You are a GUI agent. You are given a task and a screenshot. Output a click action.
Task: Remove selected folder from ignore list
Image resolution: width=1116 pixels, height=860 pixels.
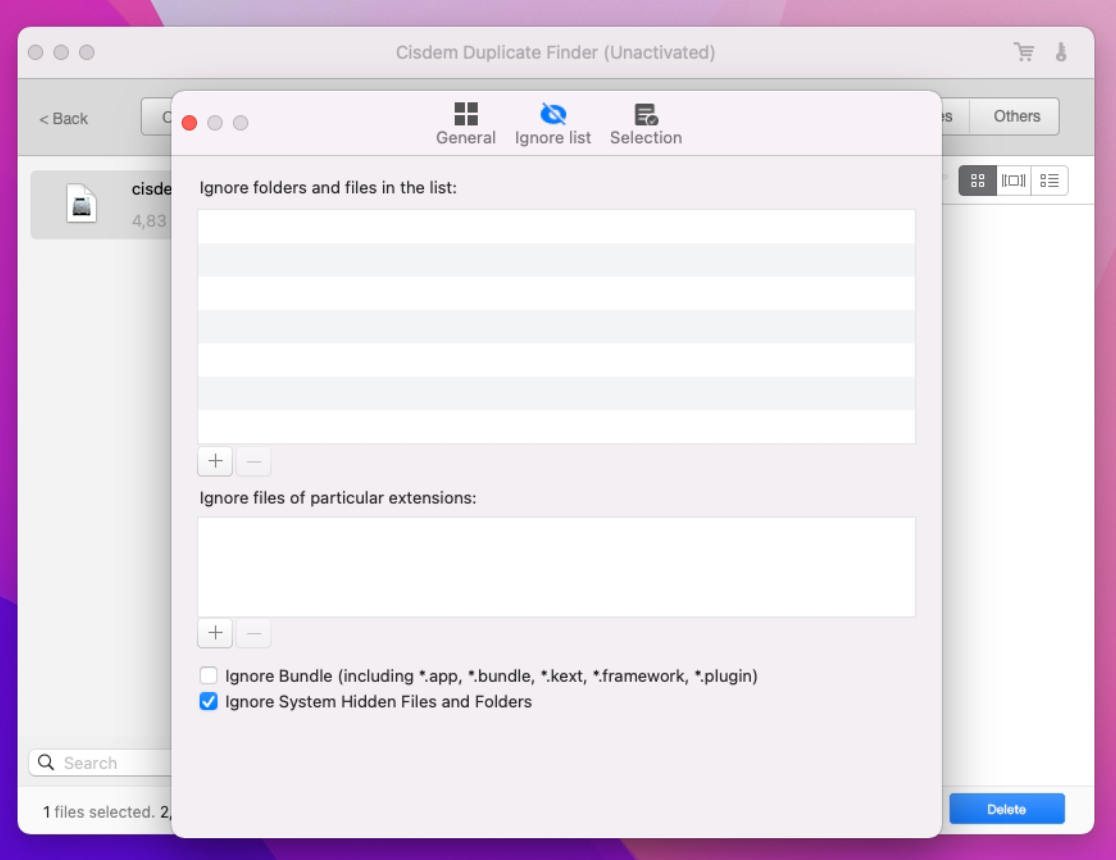tap(253, 461)
